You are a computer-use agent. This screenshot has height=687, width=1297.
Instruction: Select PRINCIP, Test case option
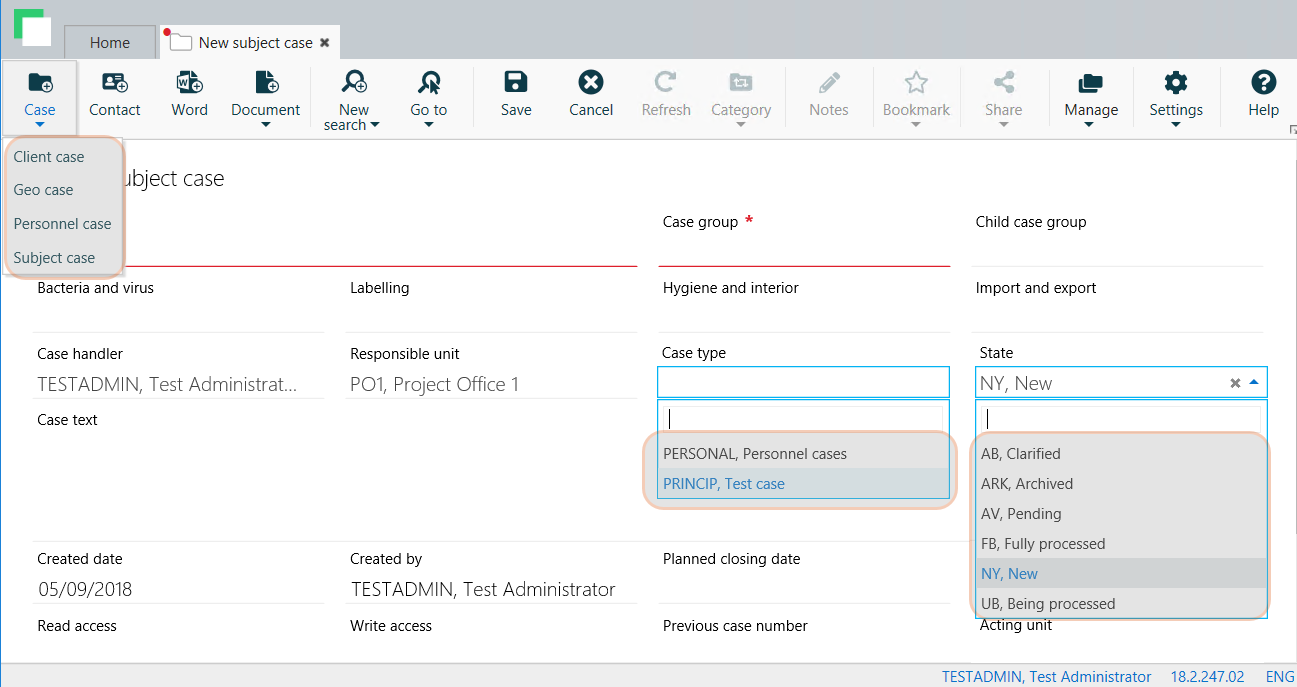[724, 484]
